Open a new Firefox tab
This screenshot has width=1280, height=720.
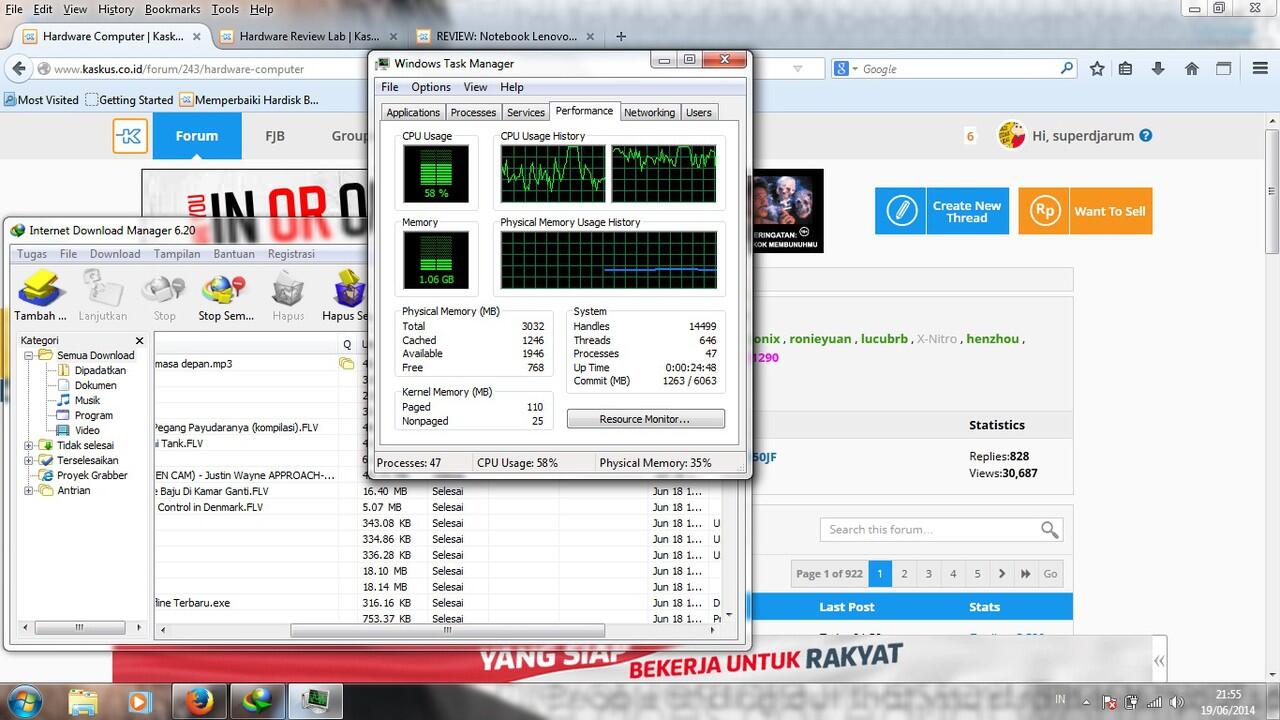pyautogui.click(x=621, y=36)
